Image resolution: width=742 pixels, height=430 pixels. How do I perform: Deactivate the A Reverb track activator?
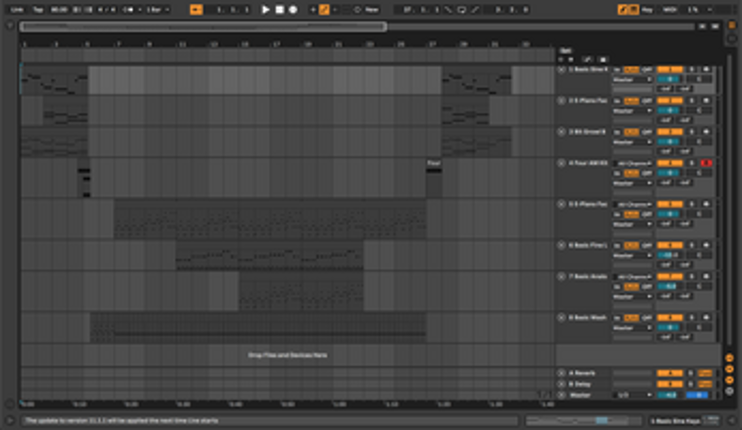click(670, 373)
